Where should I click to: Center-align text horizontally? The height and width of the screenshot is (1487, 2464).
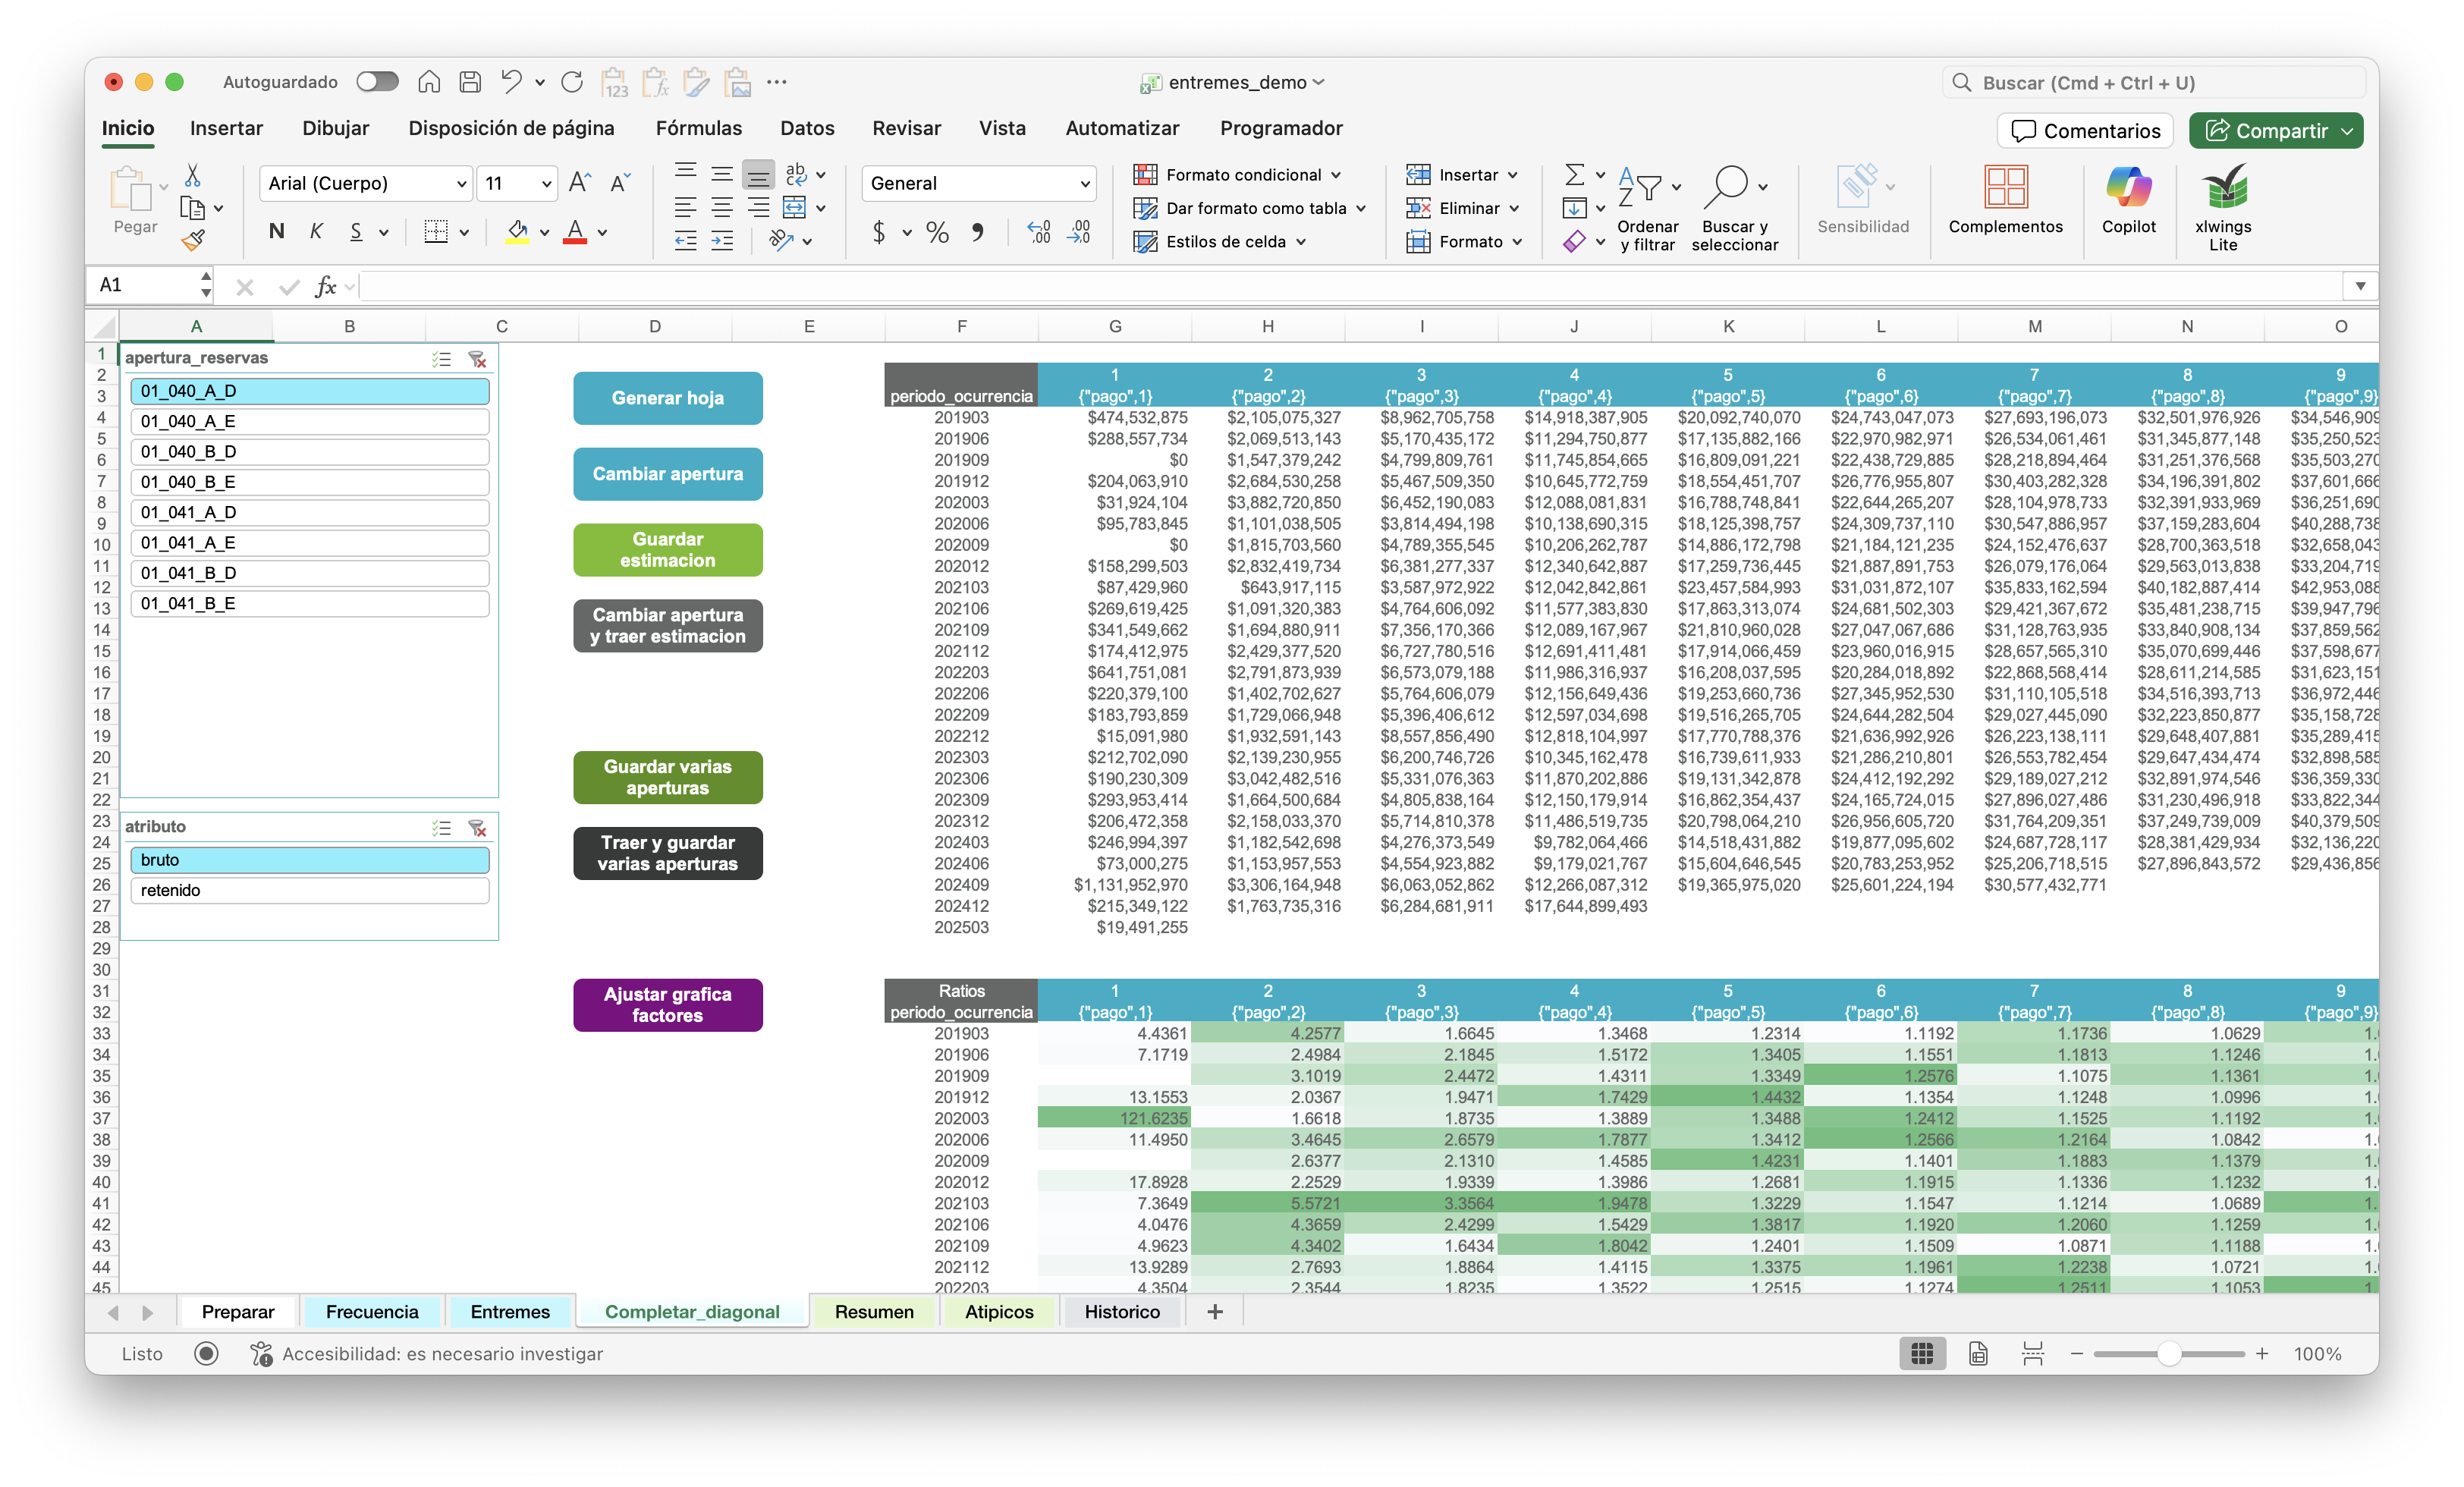pos(722,208)
